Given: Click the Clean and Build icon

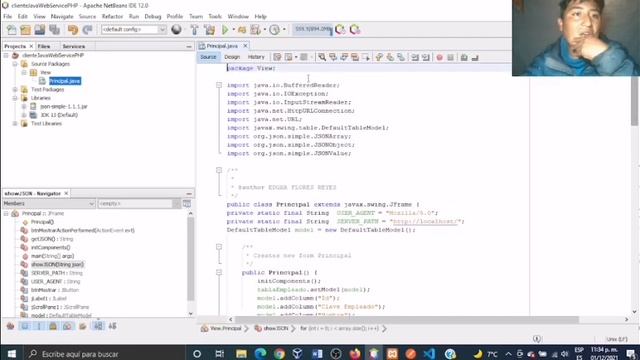Looking at the screenshot, I should coord(209,29).
